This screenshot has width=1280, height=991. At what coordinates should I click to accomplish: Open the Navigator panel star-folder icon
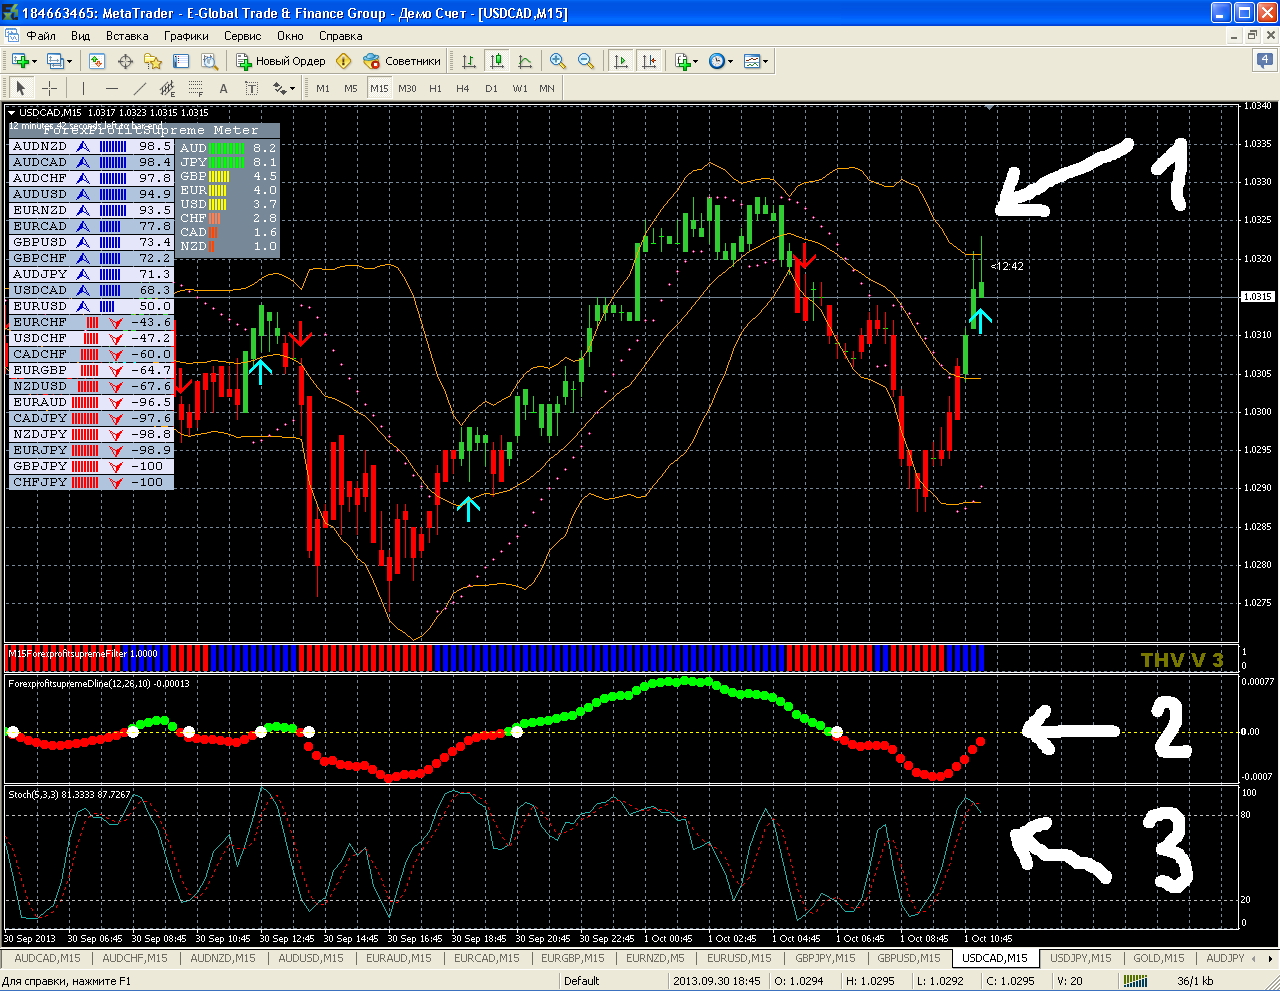[153, 61]
